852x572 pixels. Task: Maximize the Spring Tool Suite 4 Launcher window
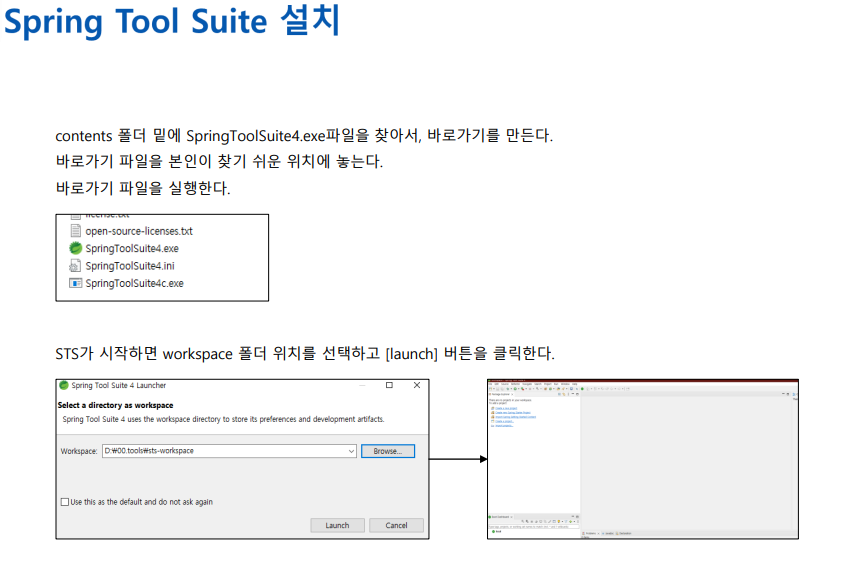pos(389,385)
